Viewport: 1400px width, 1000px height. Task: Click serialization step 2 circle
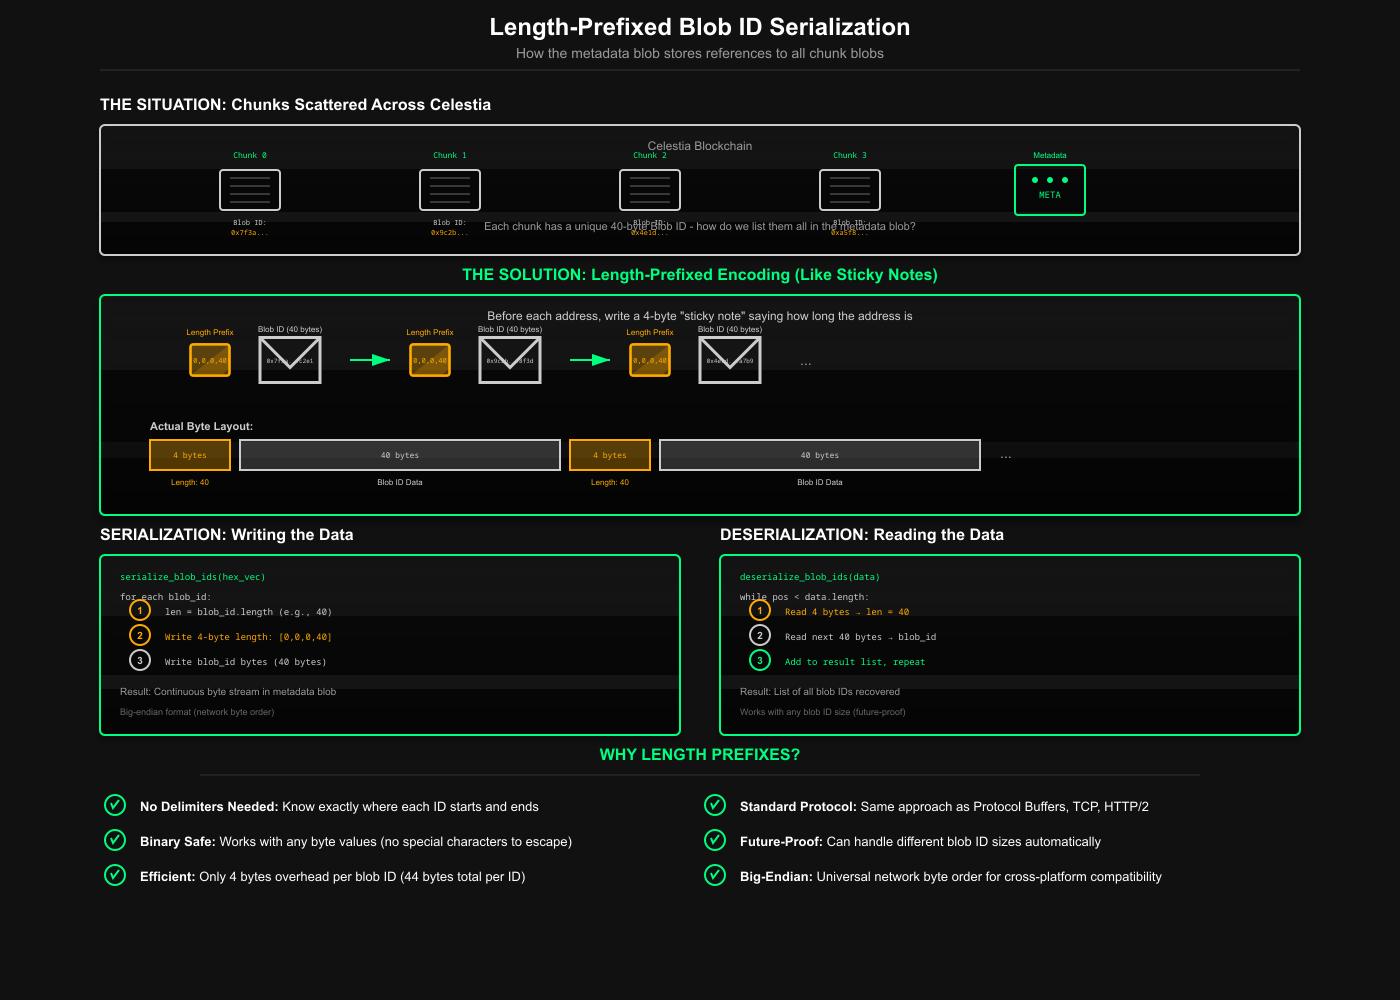pos(140,636)
